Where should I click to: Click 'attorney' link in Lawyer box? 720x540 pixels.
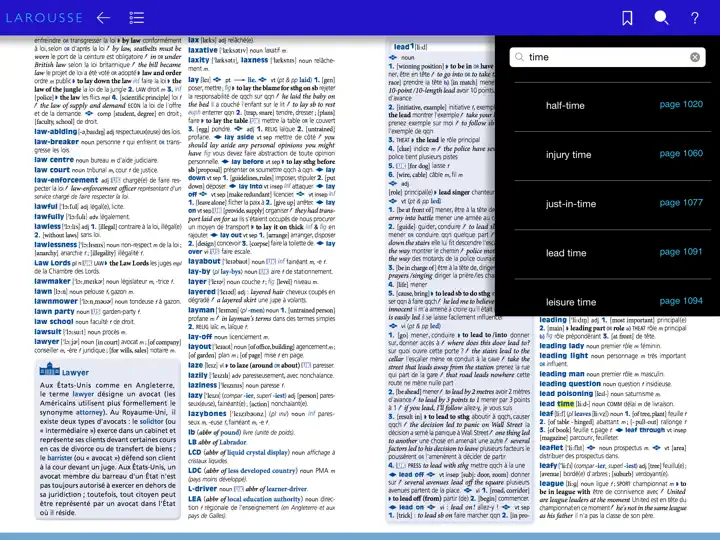pos(90,412)
